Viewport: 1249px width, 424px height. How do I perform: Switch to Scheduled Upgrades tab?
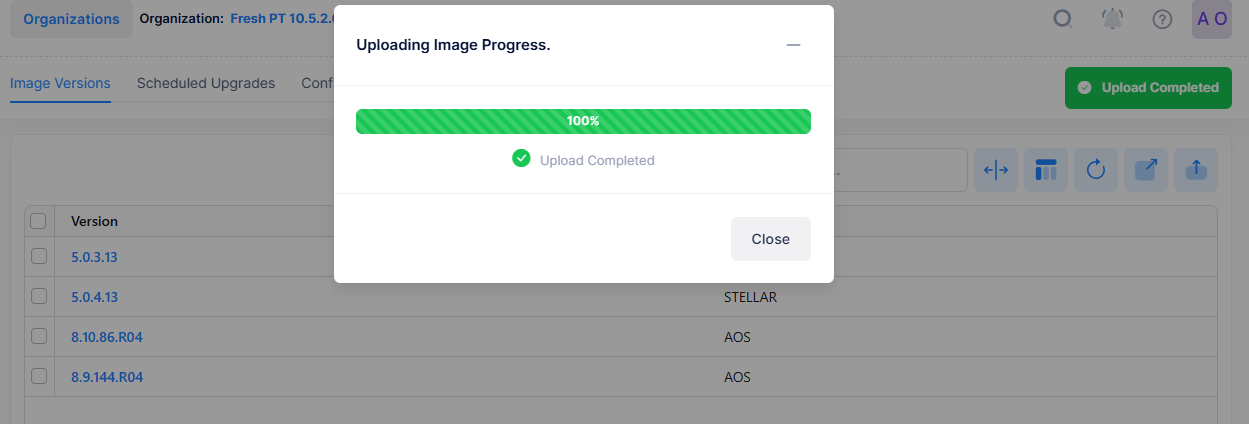click(206, 83)
